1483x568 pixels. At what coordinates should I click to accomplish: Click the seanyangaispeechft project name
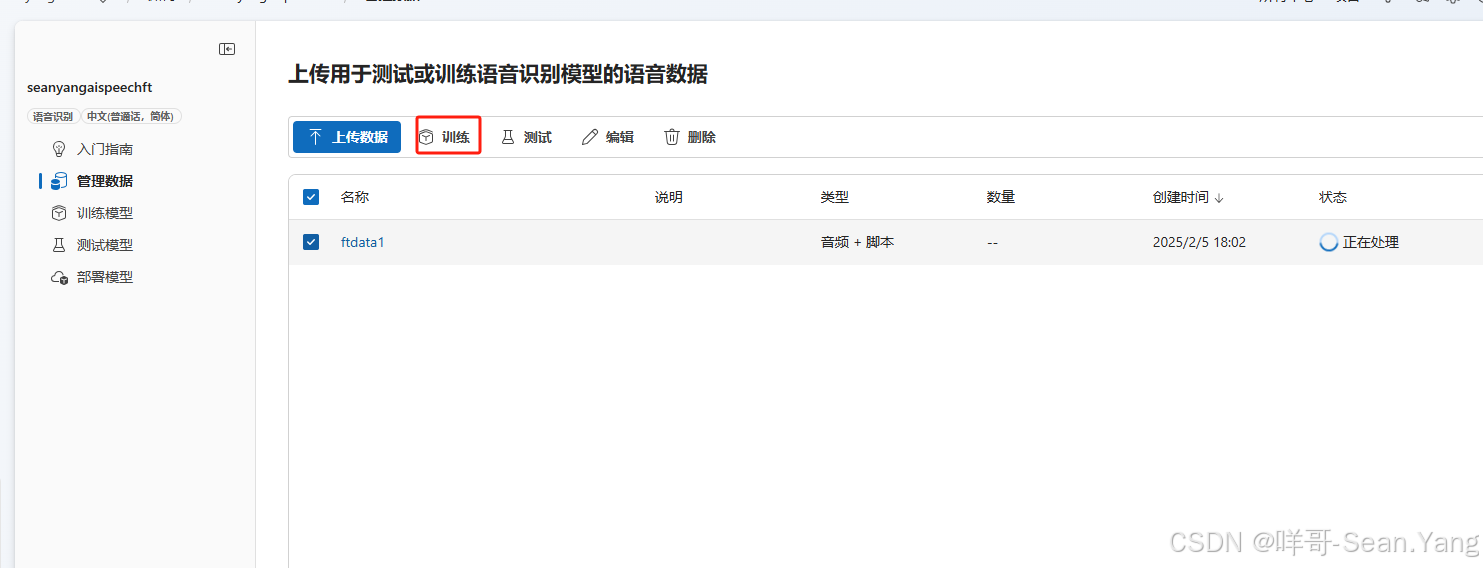89,88
